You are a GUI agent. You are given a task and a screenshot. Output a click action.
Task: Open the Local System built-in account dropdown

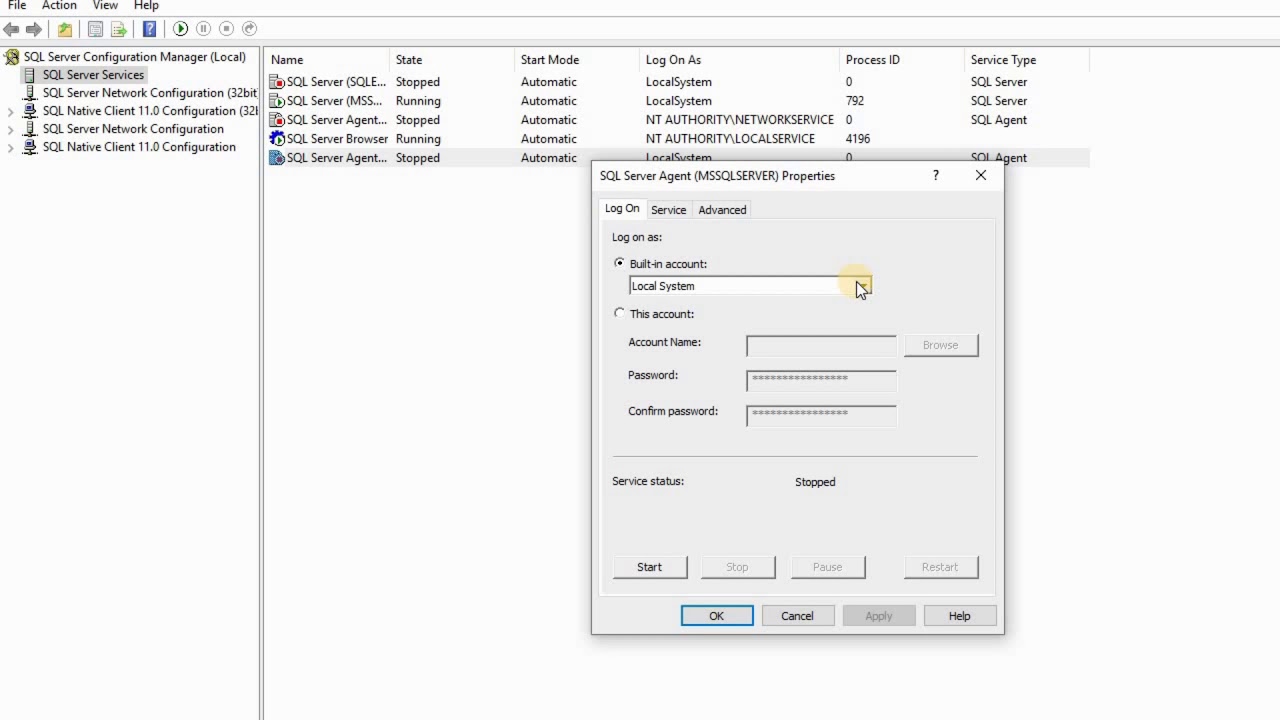tap(863, 286)
